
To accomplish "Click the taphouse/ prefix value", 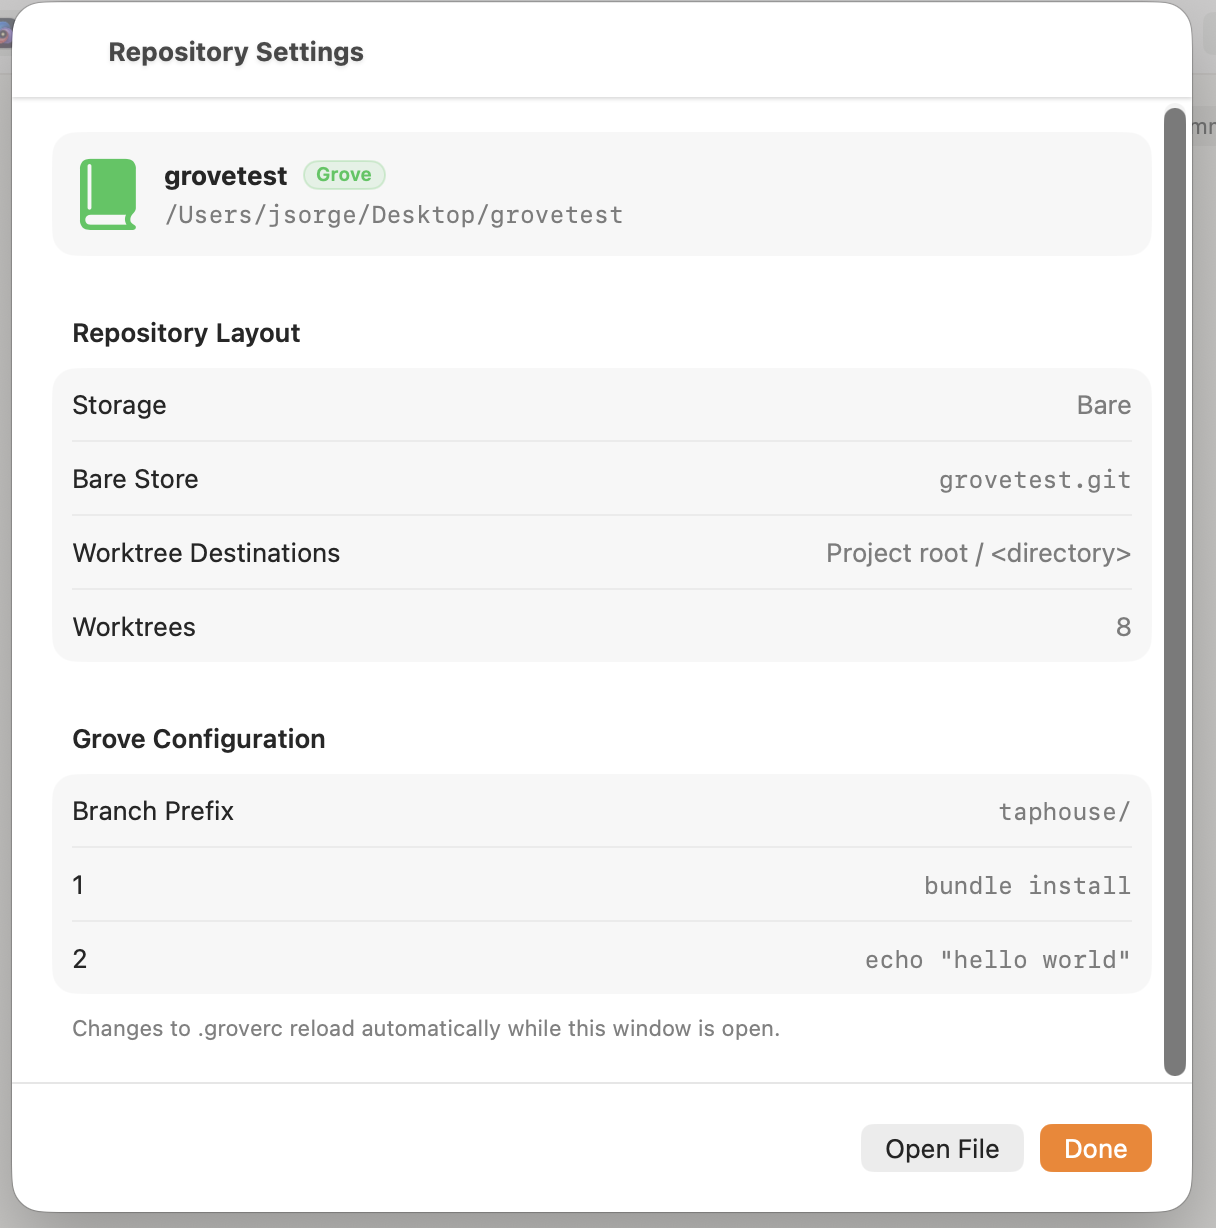I will pyautogui.click(x=1065, y=812).
